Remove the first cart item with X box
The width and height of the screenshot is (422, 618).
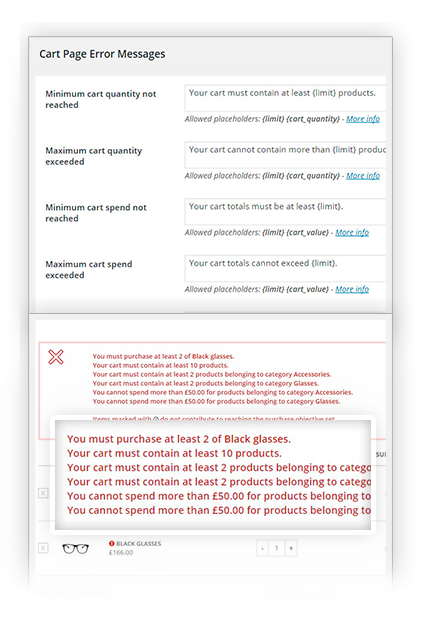pos(43,493)
